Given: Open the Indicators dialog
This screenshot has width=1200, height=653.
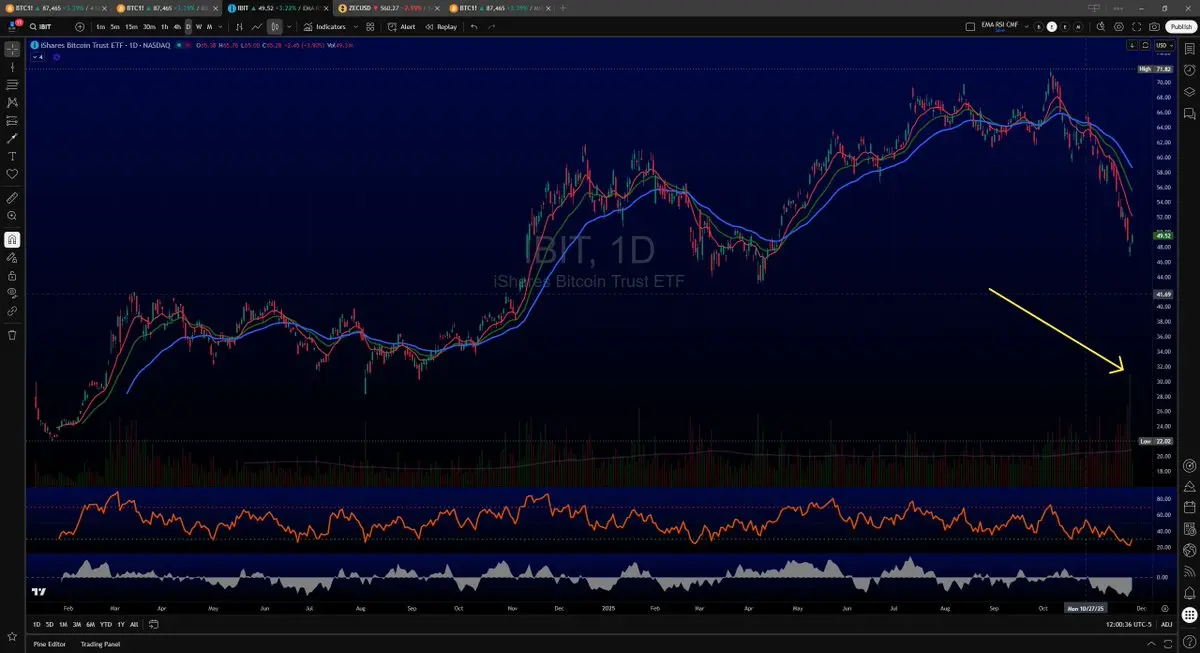Looking at the screenshot, I should pos(325,27).
